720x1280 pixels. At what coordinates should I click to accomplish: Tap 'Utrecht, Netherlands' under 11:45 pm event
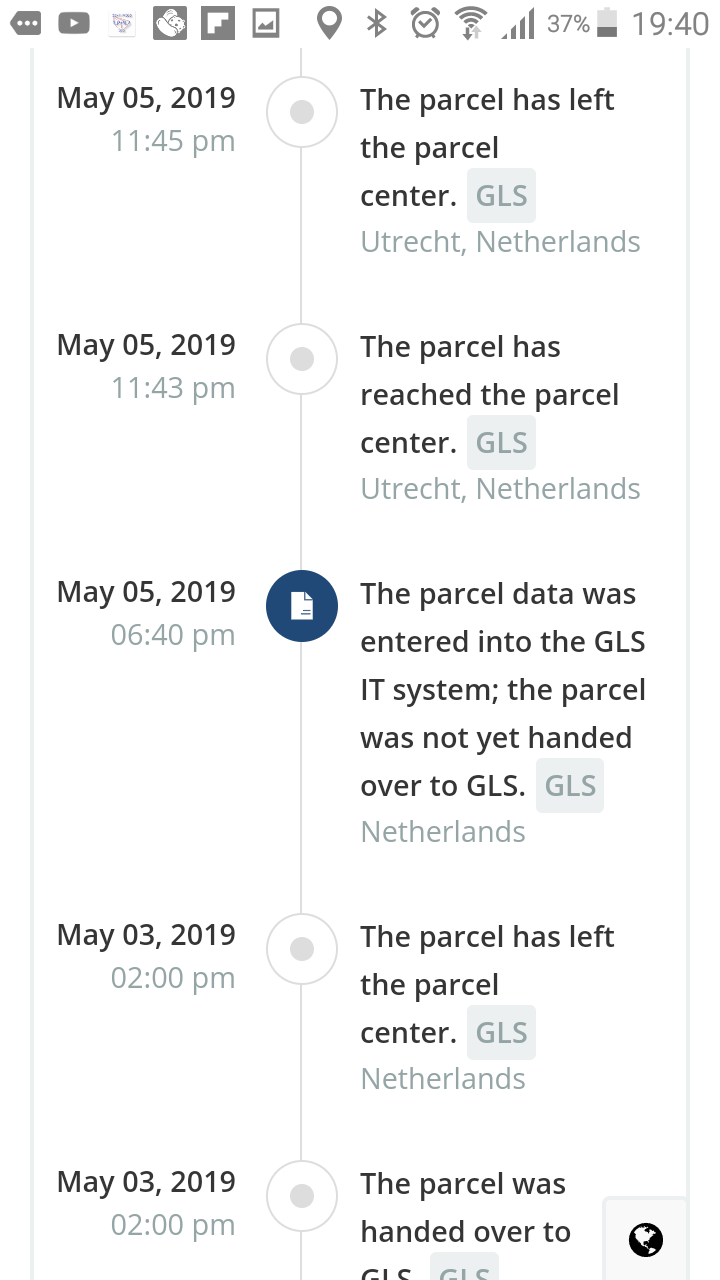click(x=500, y=242)
